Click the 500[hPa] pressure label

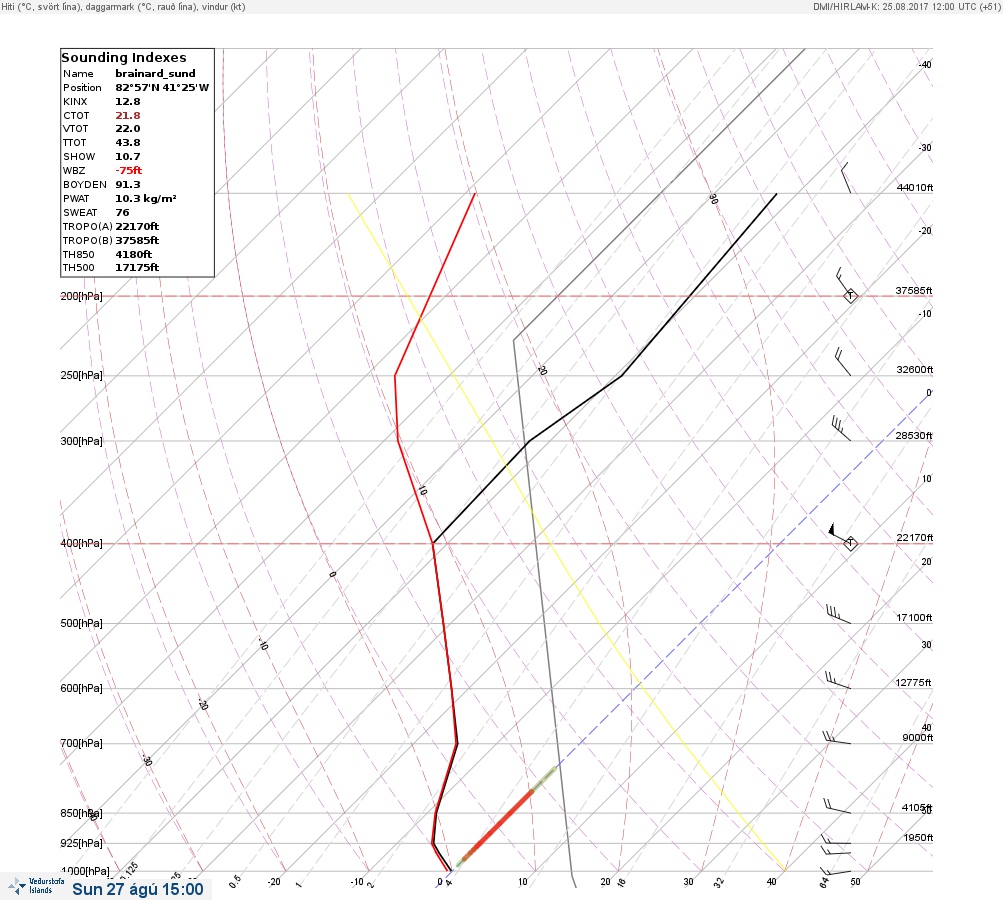tap(81, 623)
